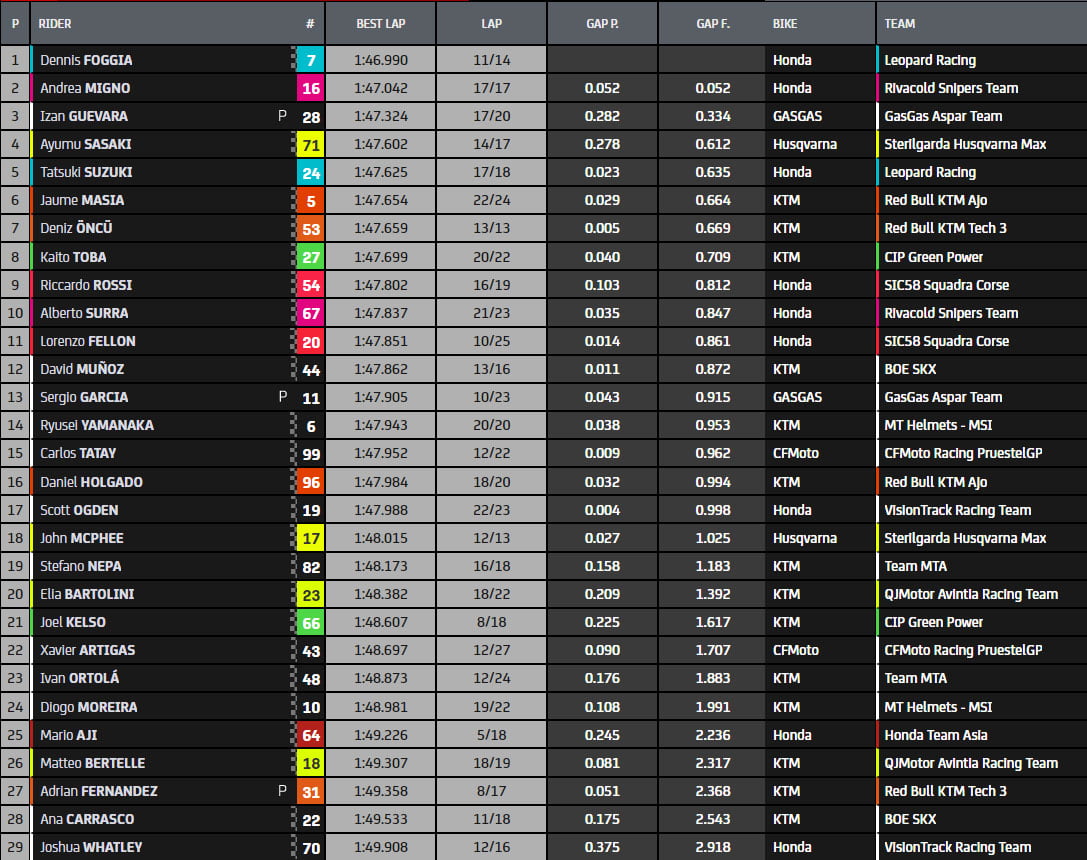
Task: Click Kaito Toba's green 27 badge
Action: coord(310,257)
